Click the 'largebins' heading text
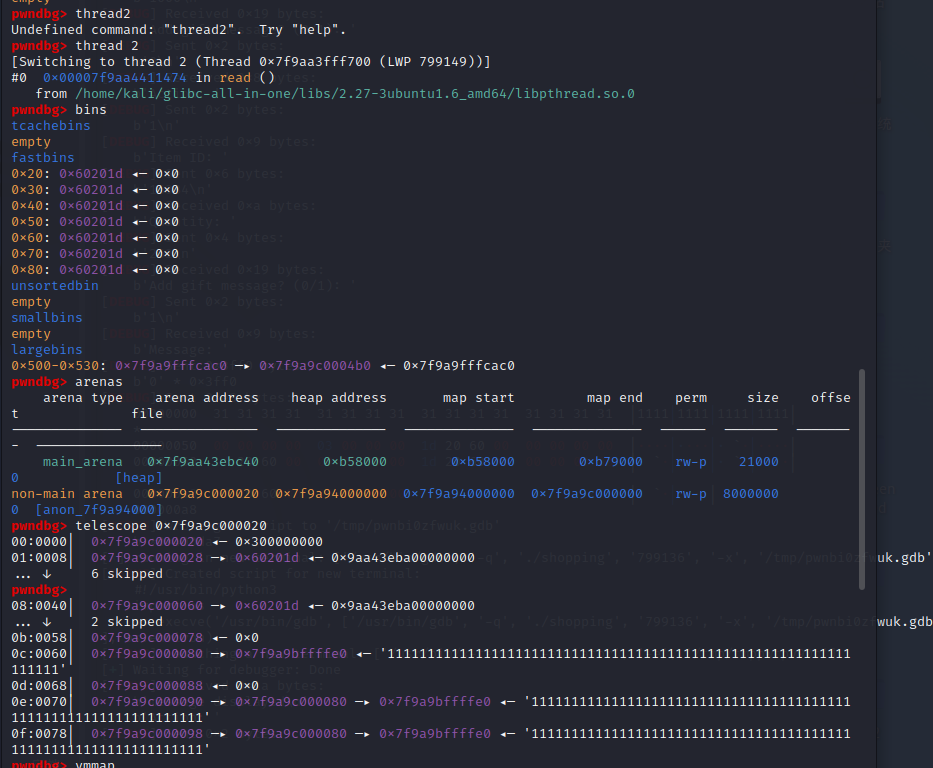Image resolution: width=933 pixels, height=768 pixels. pos(46,350)
